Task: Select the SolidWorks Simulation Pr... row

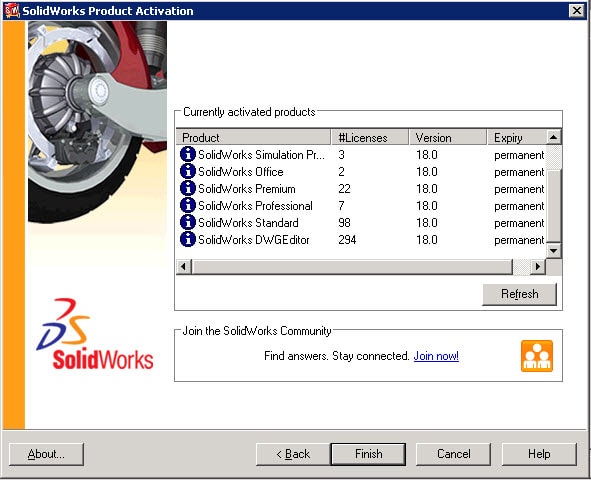Action: pyautogui.click(x=361, y=154)
